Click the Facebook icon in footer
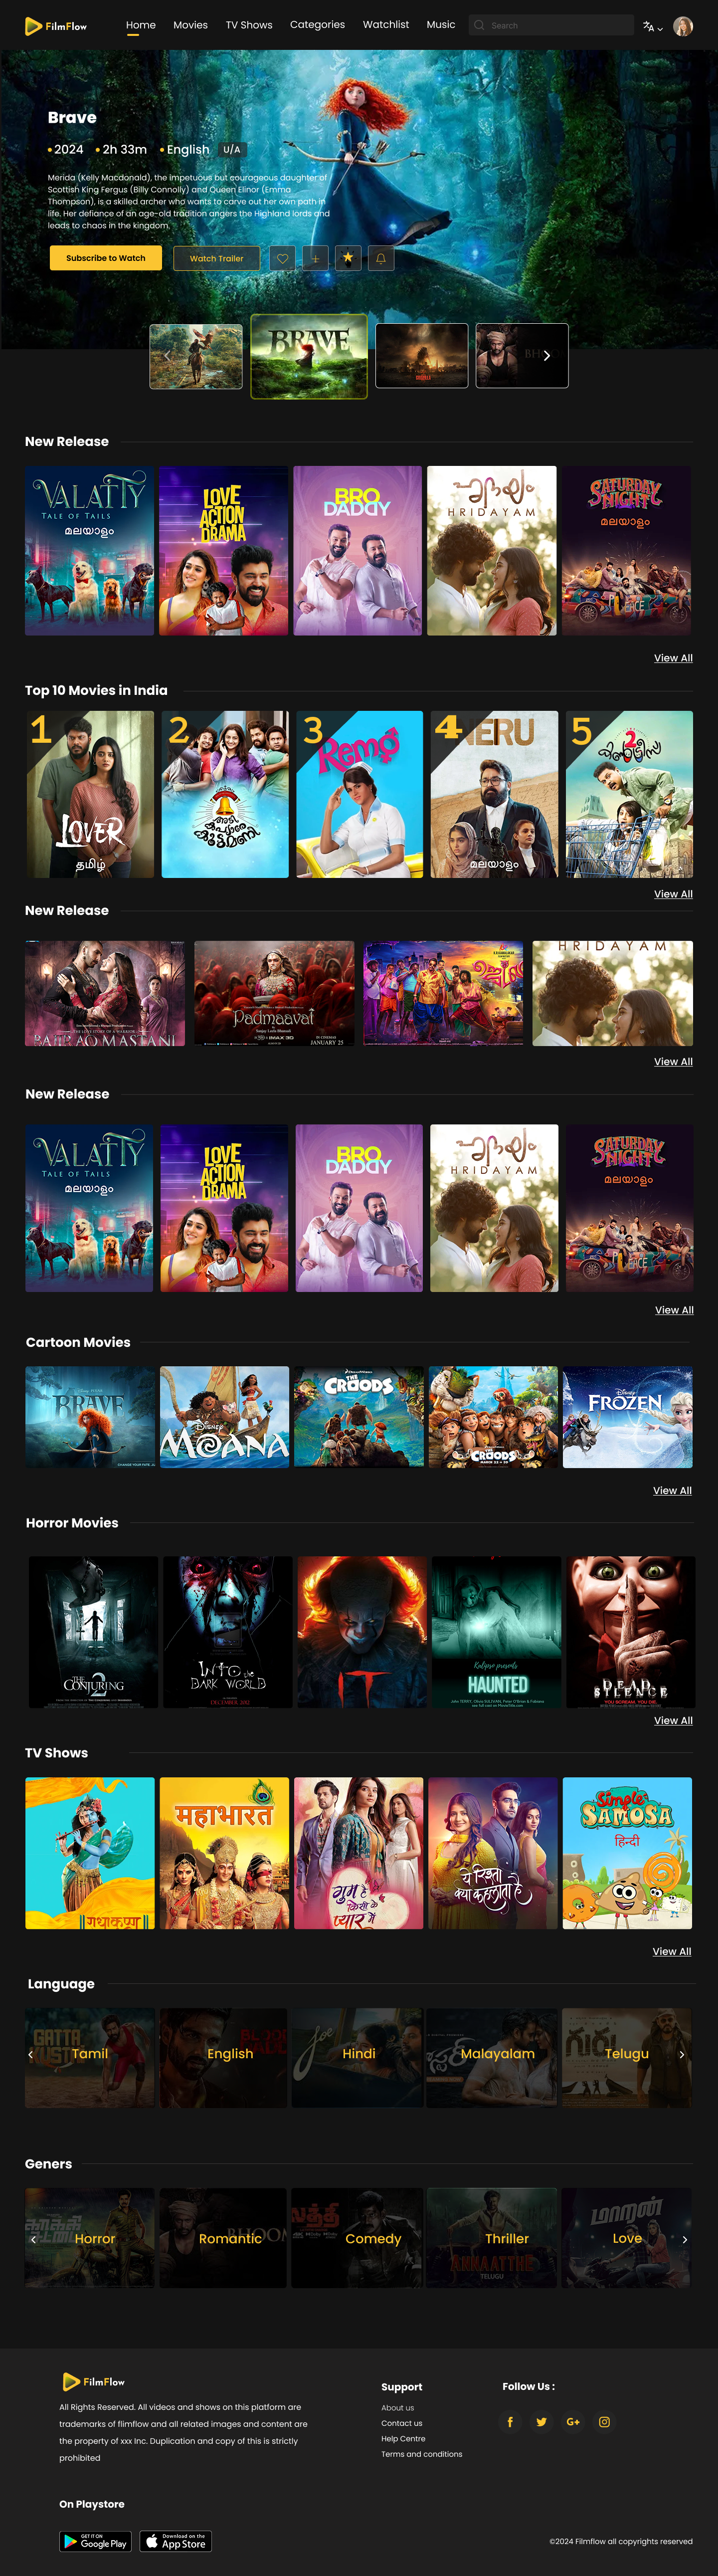Viewport: 718px width, 2576px height. [x=510, y=2421]
